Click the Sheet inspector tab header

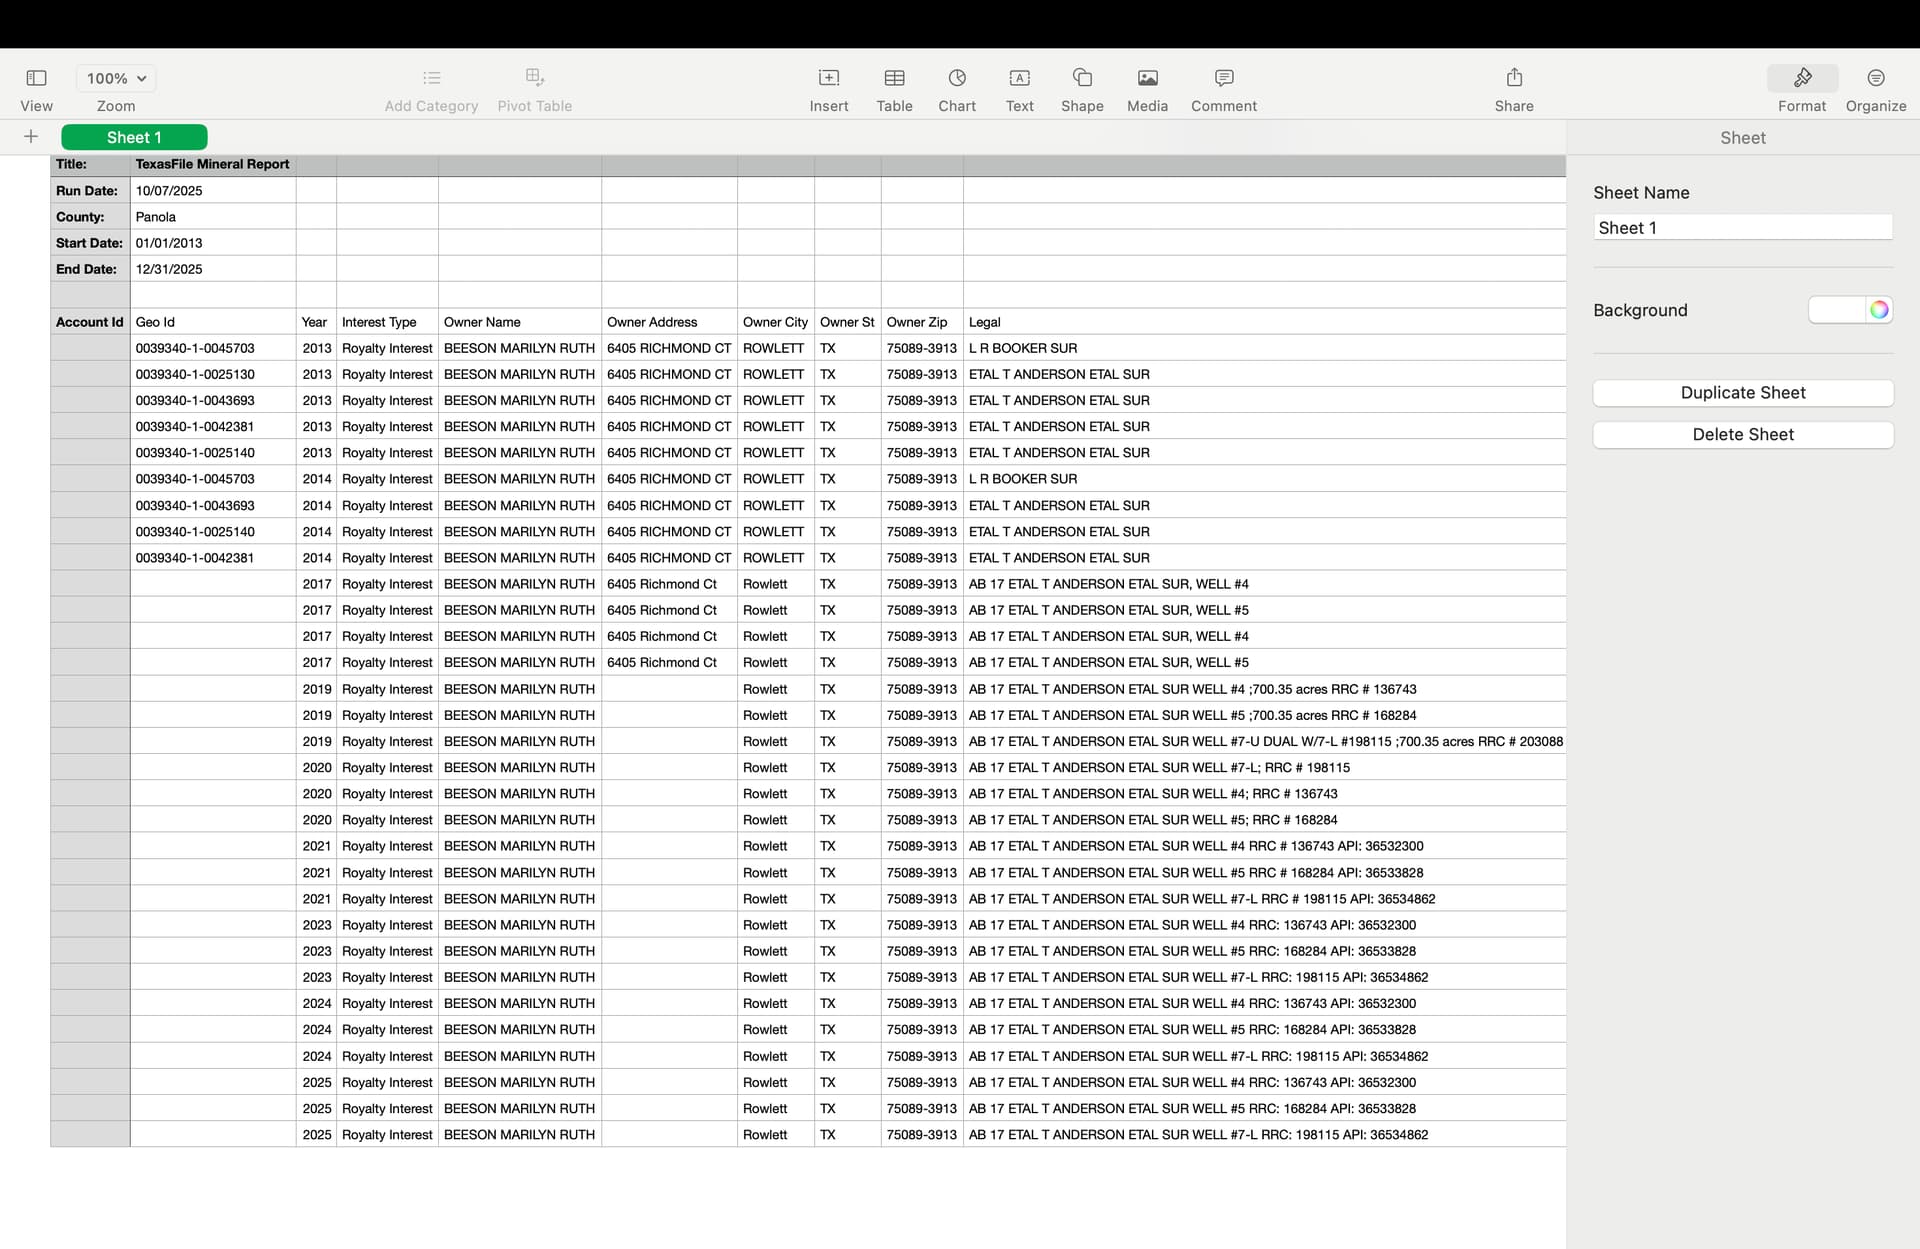tap(1742, 138)
